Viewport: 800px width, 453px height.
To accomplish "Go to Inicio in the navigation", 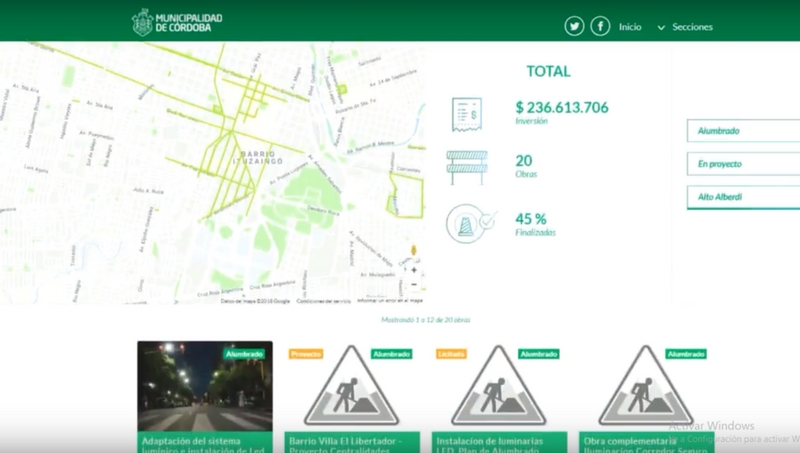I will pyautogui.click(x=630, y=27).
